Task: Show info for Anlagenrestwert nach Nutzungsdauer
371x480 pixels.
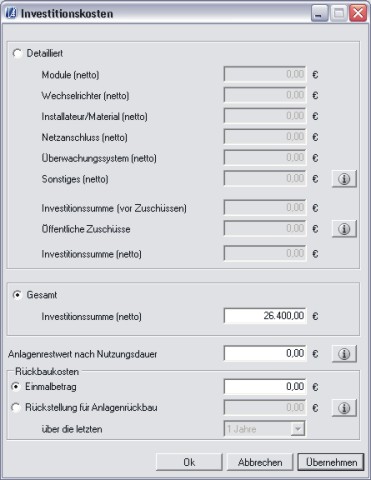Action: coord(344,354)
